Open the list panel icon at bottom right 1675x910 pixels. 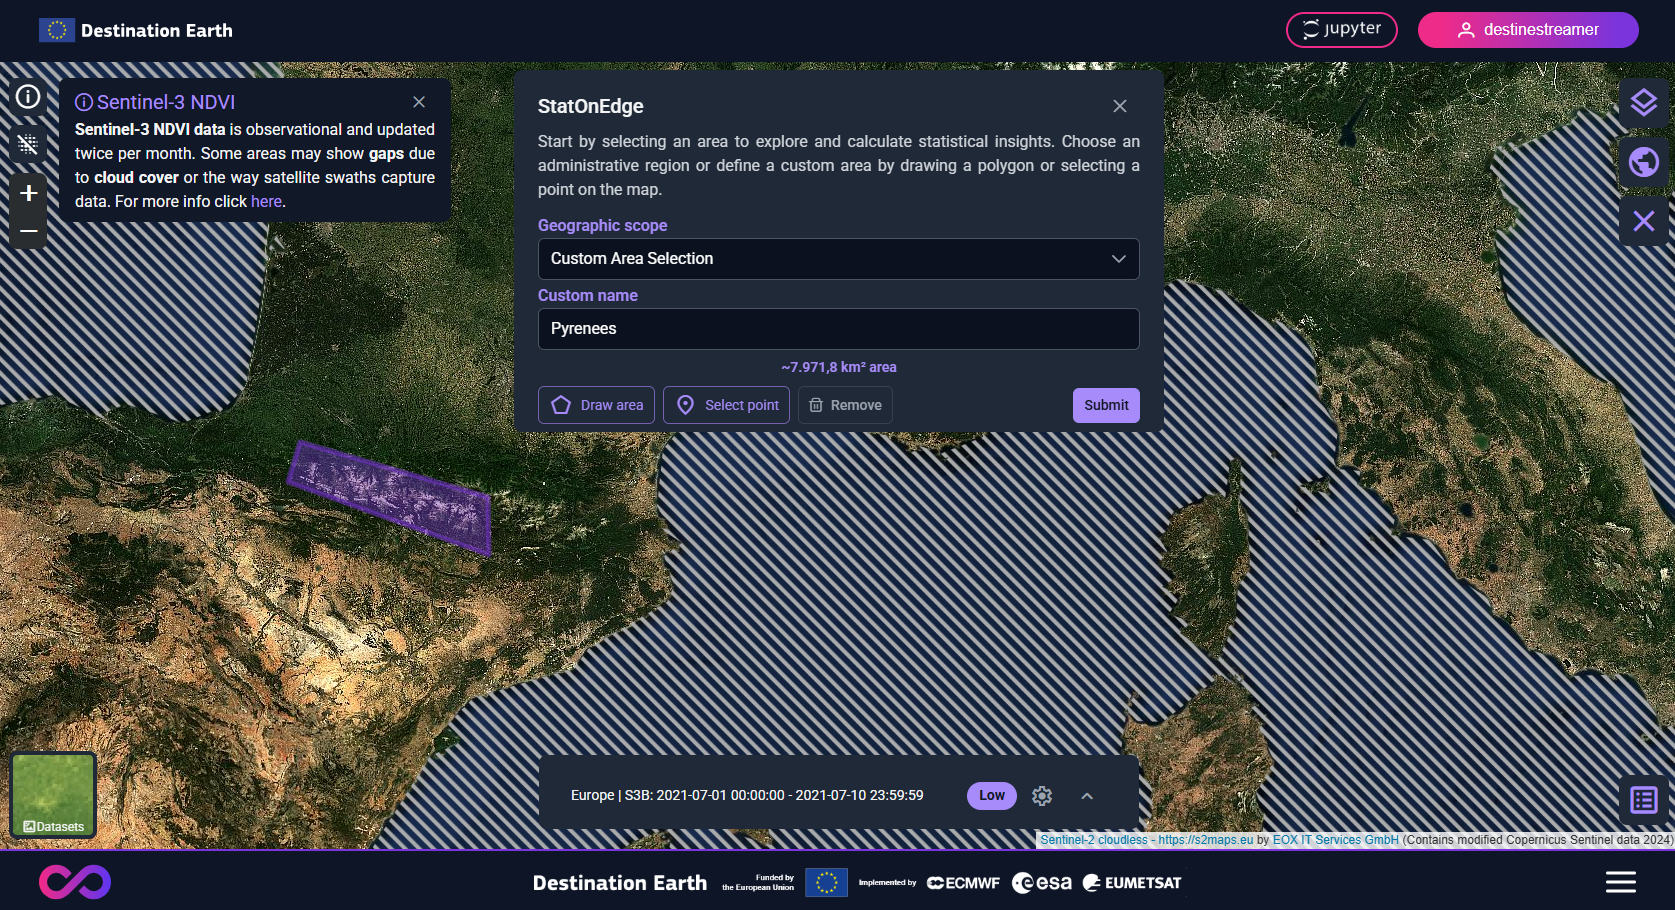click(1643, 800)
